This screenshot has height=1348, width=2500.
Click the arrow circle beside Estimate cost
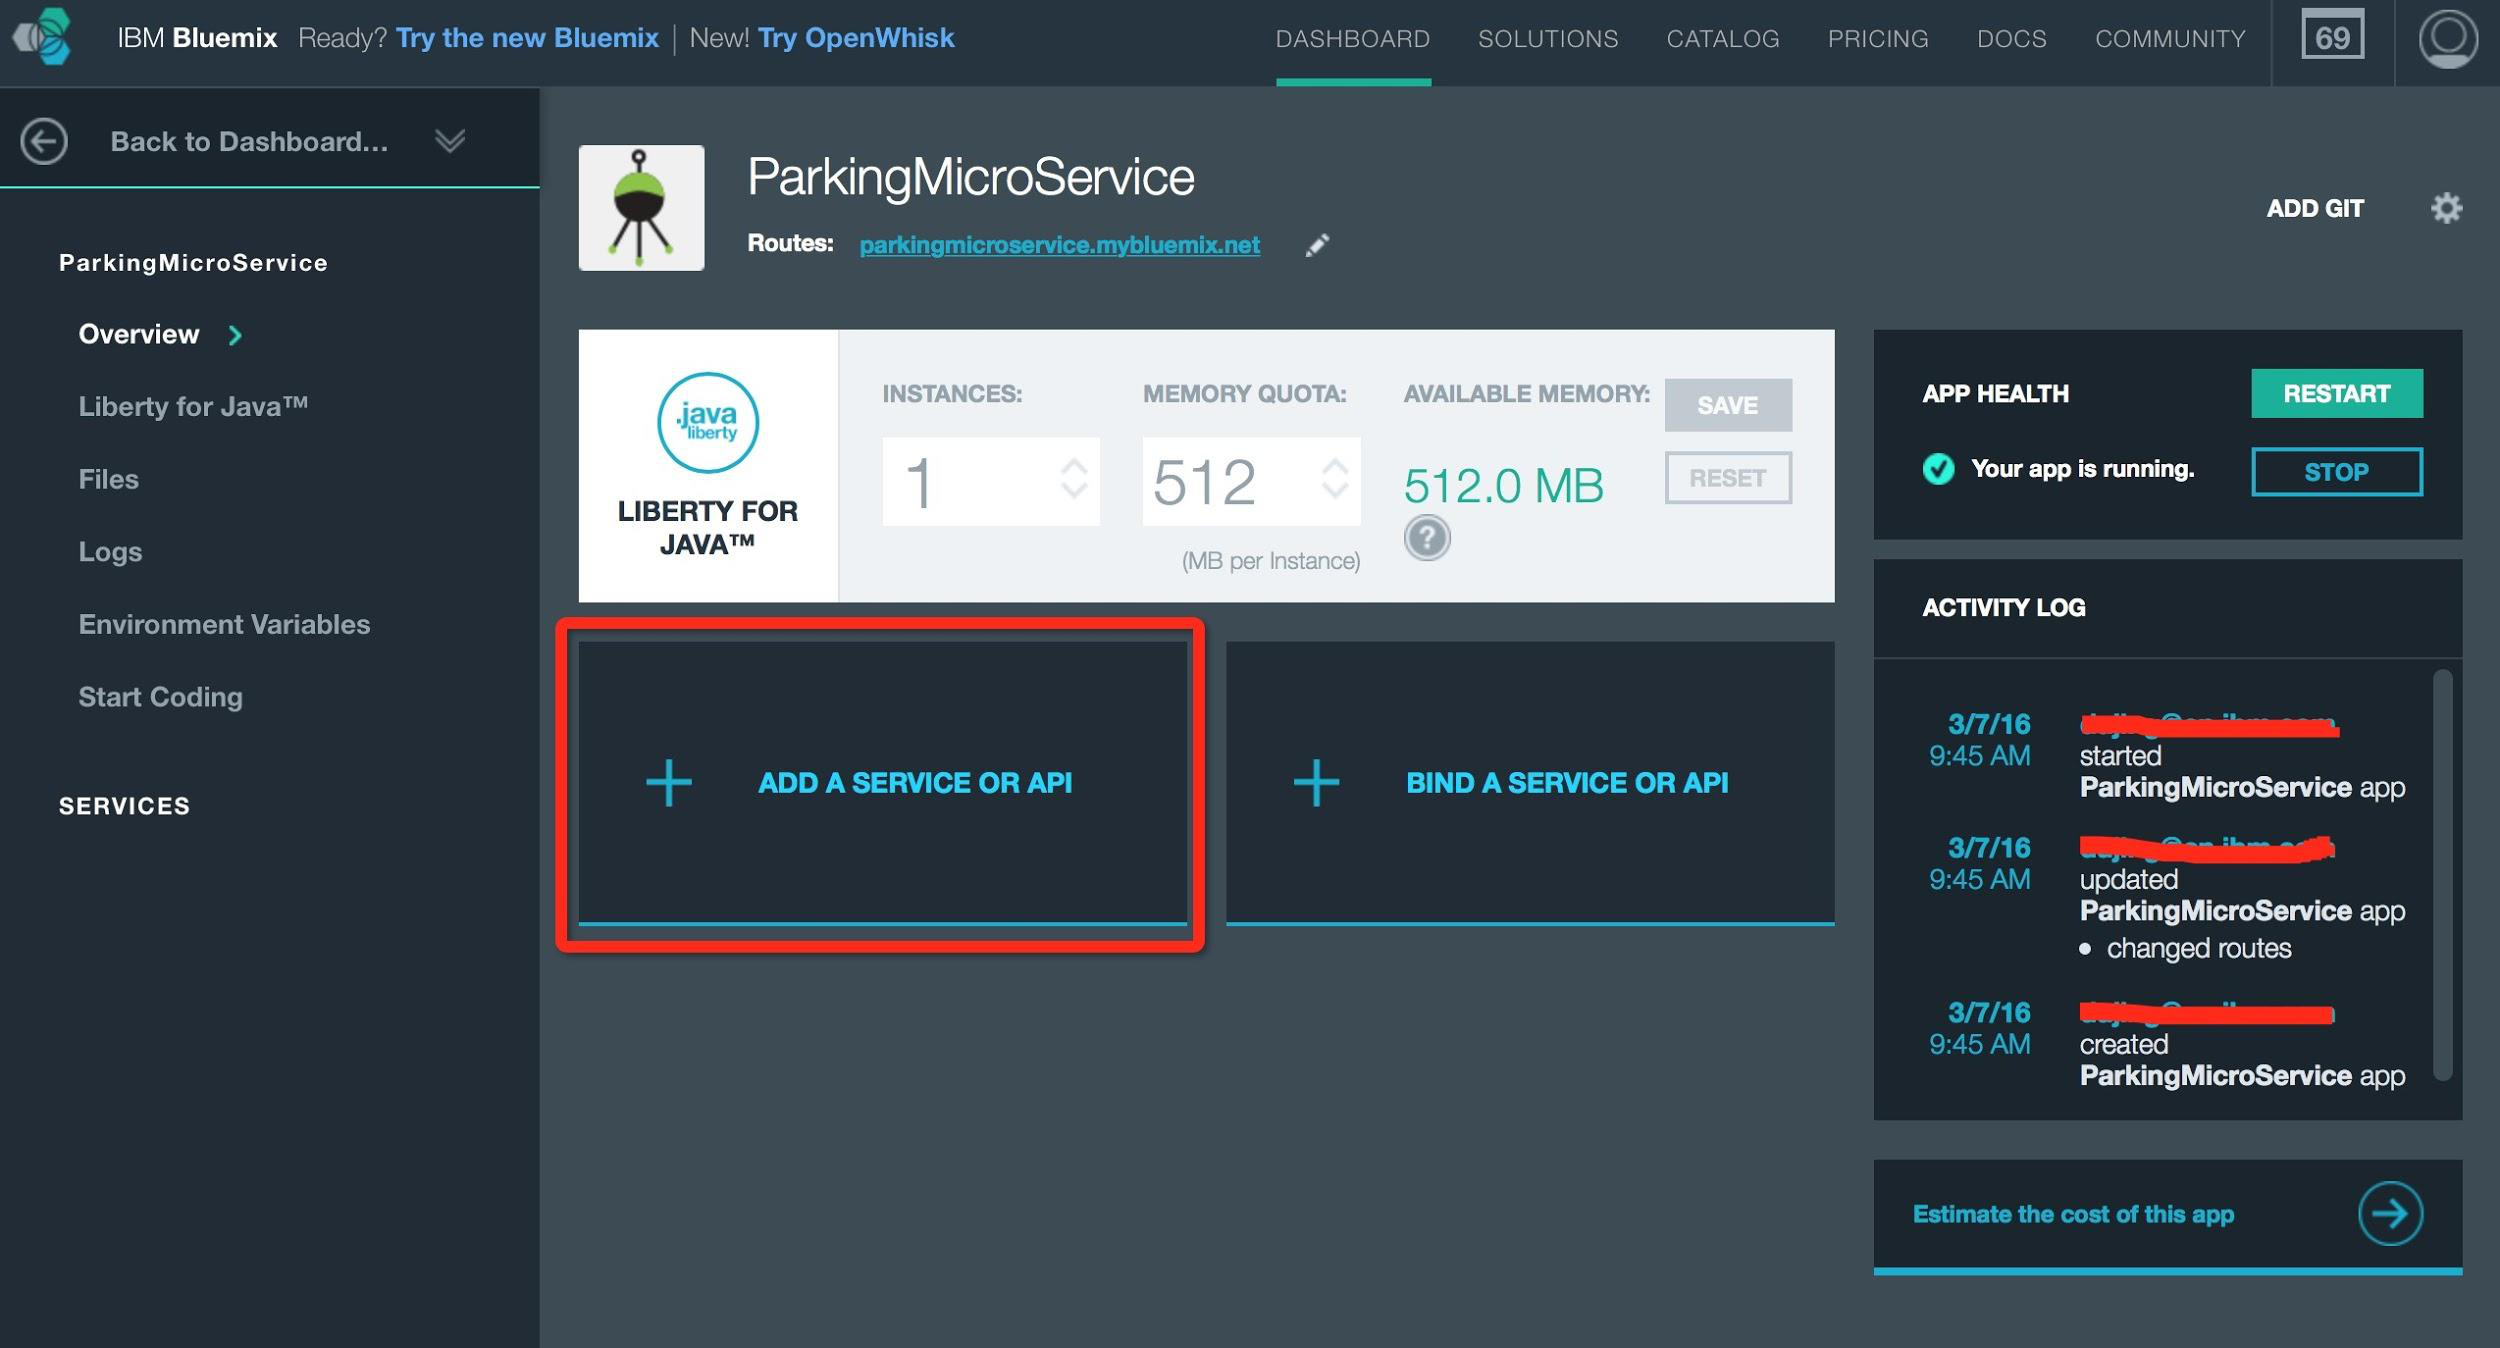click(x=2390, y=1213)
